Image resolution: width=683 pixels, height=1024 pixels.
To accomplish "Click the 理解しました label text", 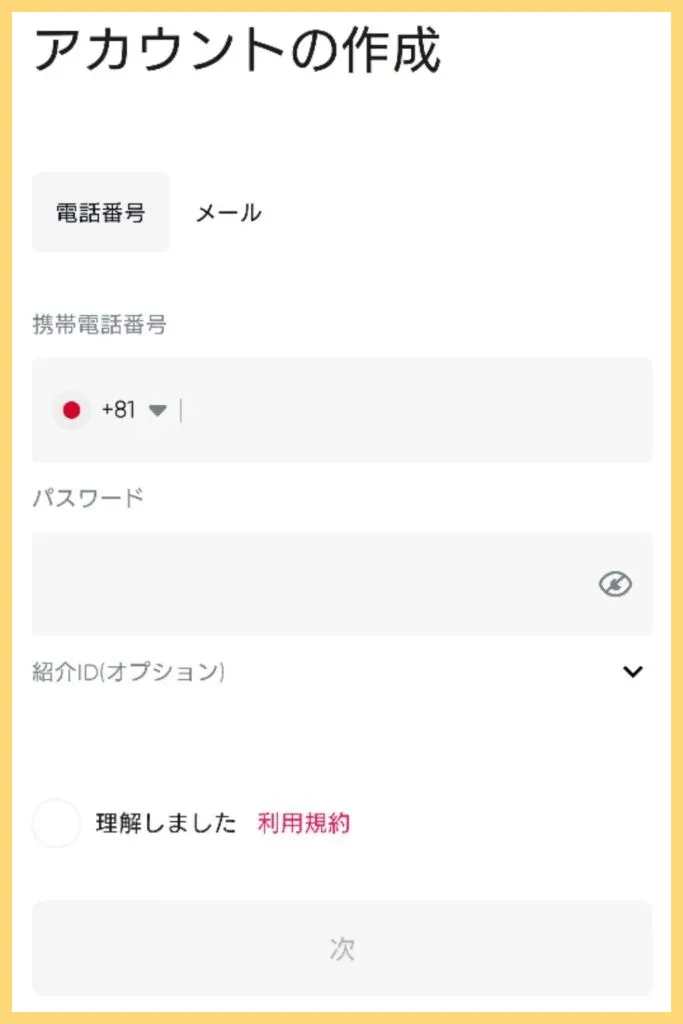I will click(x=166, y=824).
